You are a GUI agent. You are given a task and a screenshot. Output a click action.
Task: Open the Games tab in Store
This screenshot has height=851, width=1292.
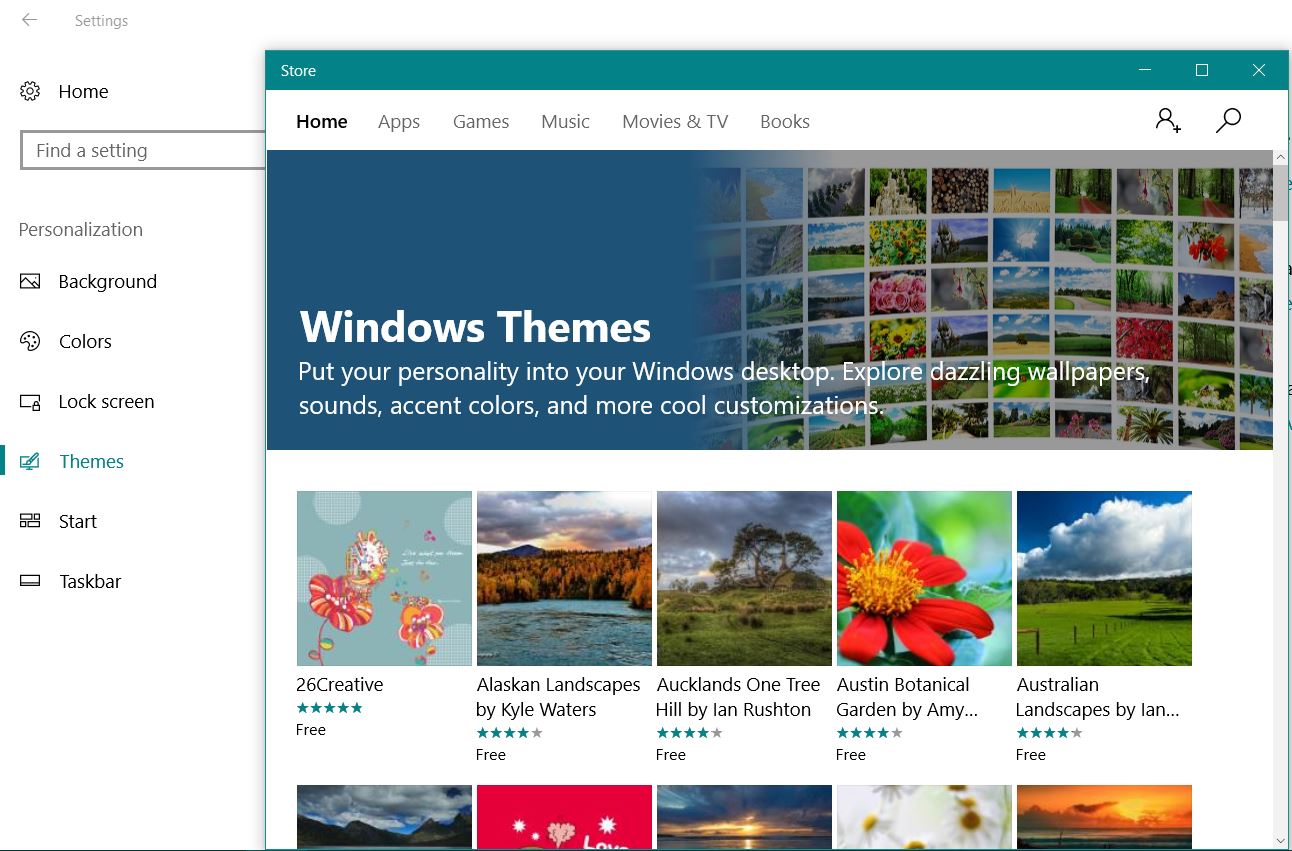pyautogui.click(x=481, y=122)
